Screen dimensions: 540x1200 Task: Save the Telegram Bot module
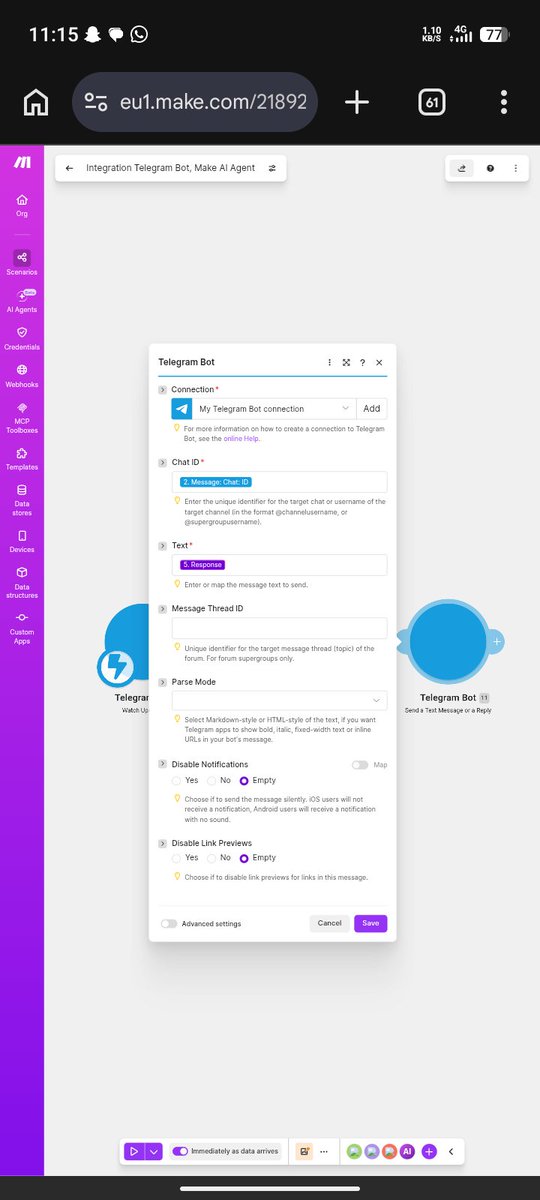pyautogui.click(x=370, y=923)
